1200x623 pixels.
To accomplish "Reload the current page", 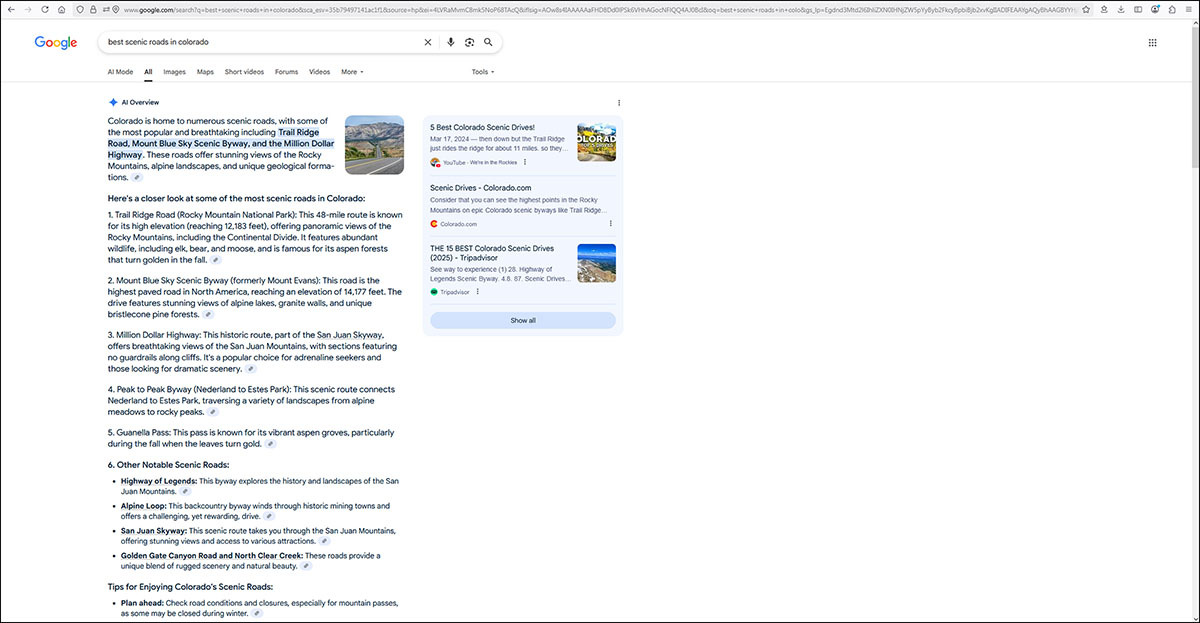I will [x=45, y=10].
